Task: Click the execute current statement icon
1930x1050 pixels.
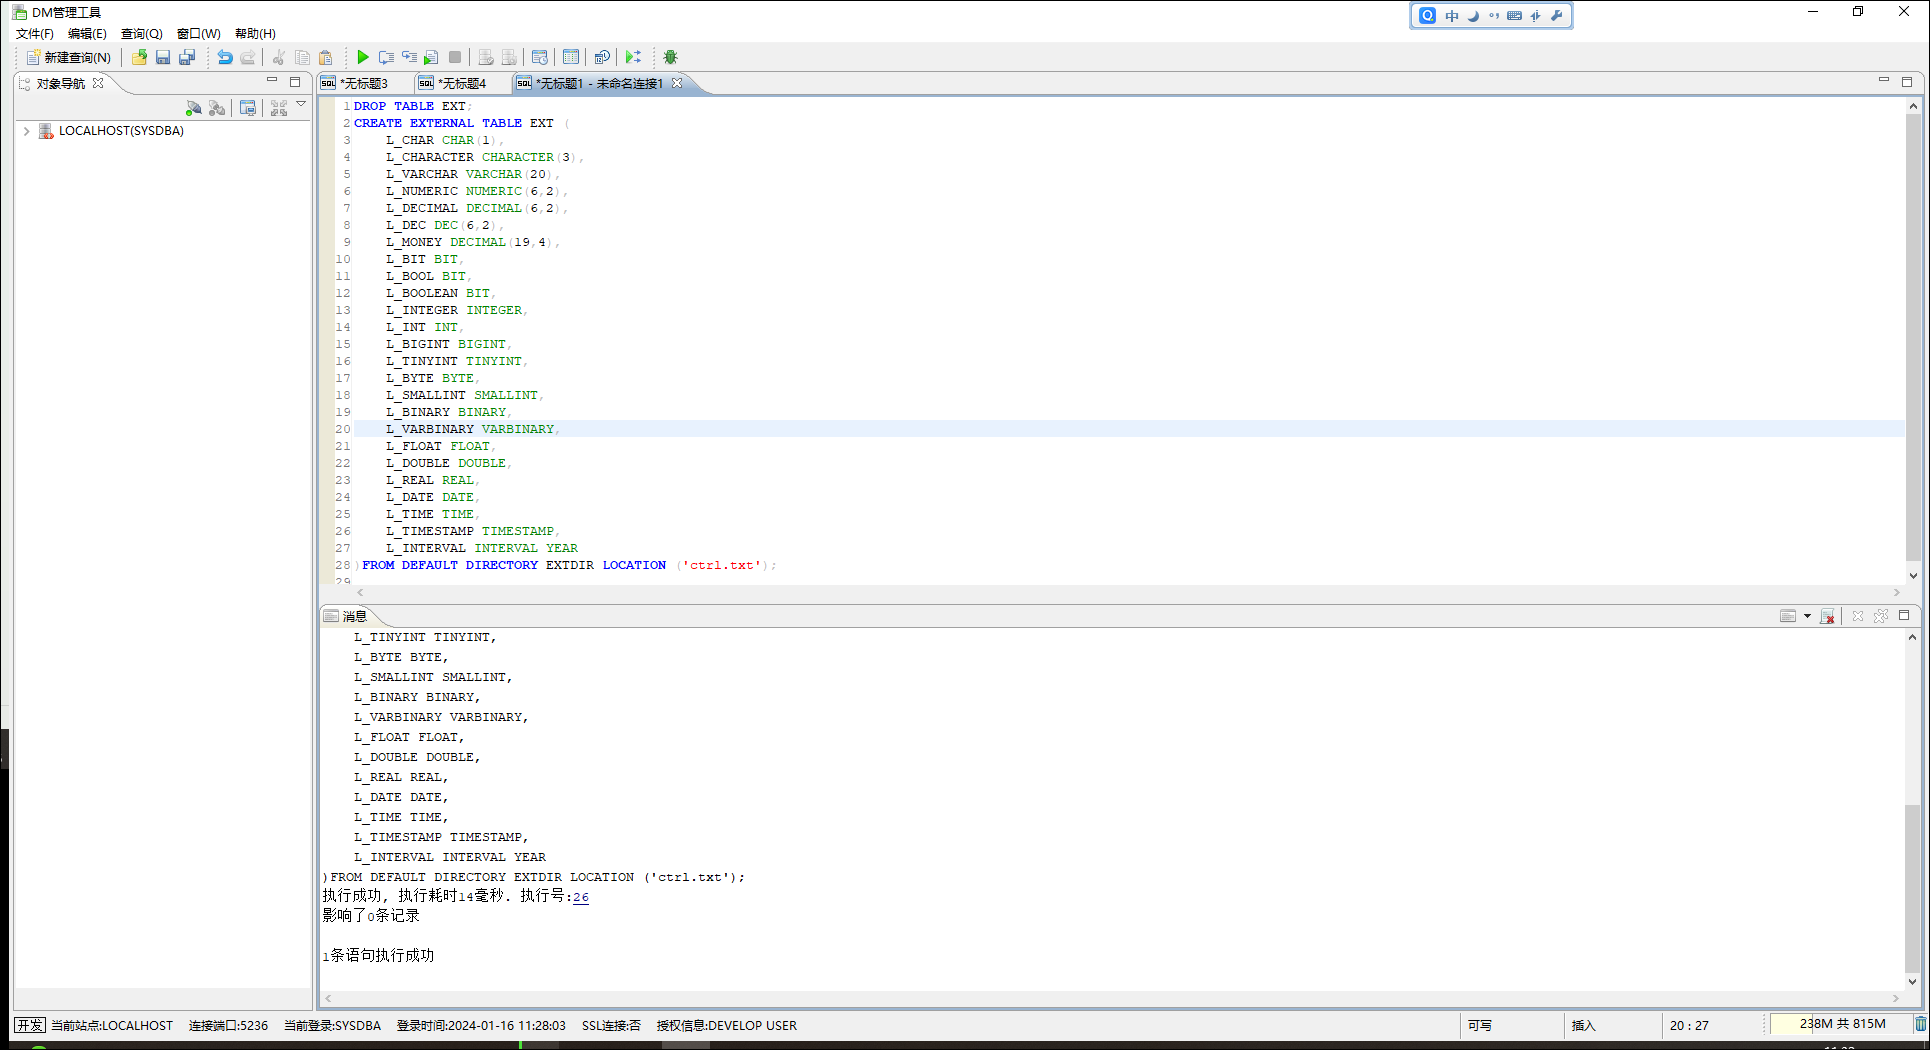Action: (x=386, y=57)
